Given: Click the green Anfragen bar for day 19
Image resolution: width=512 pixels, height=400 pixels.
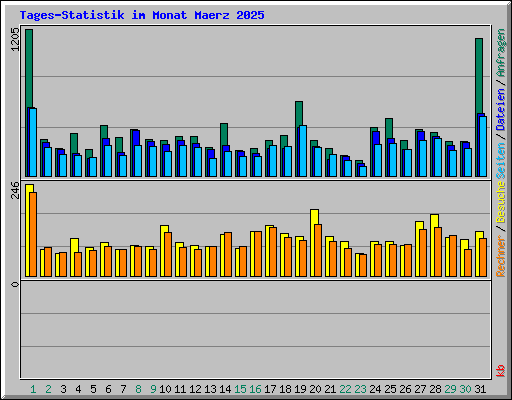Looking at the screenshot, I should [299, 114].
